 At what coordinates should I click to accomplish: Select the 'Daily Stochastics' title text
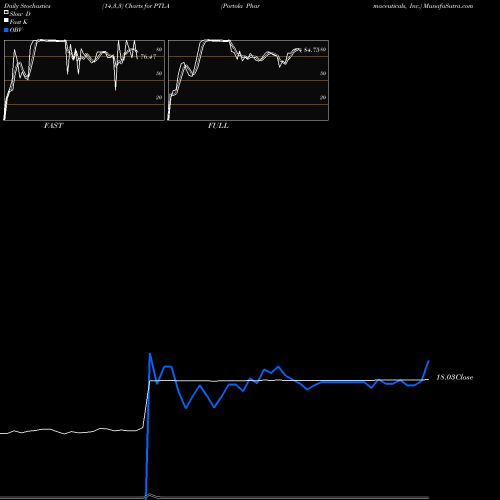[x=27, y=6]
